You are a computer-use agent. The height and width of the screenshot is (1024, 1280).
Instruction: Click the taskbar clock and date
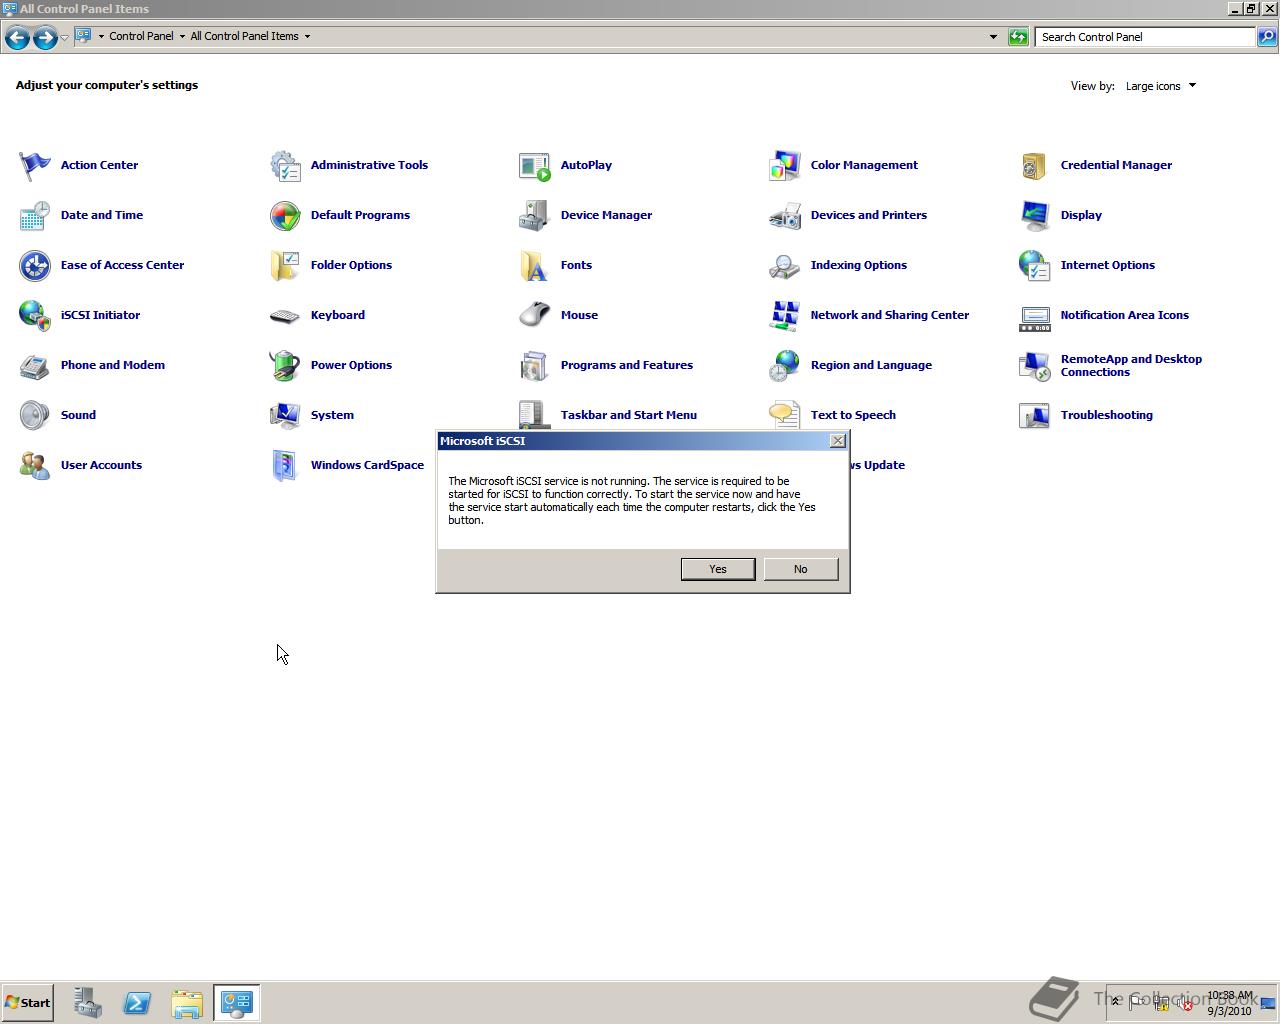pos(1229,1003)
